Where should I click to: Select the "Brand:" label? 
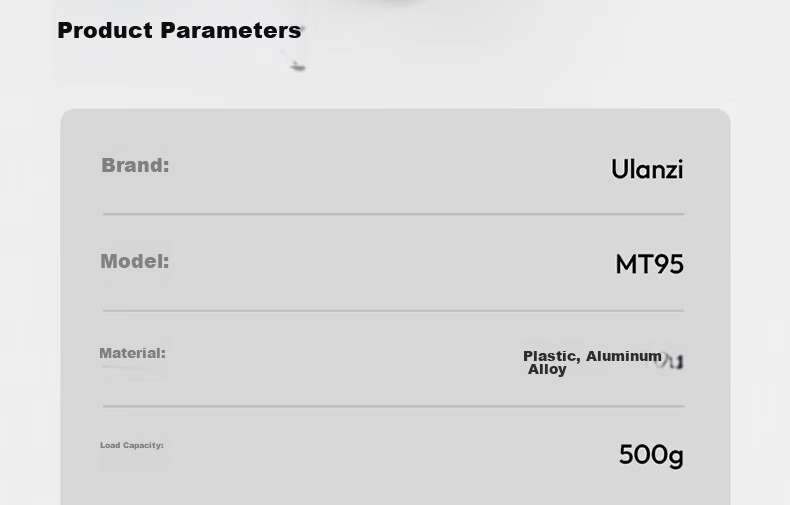[x=136, y=165]
